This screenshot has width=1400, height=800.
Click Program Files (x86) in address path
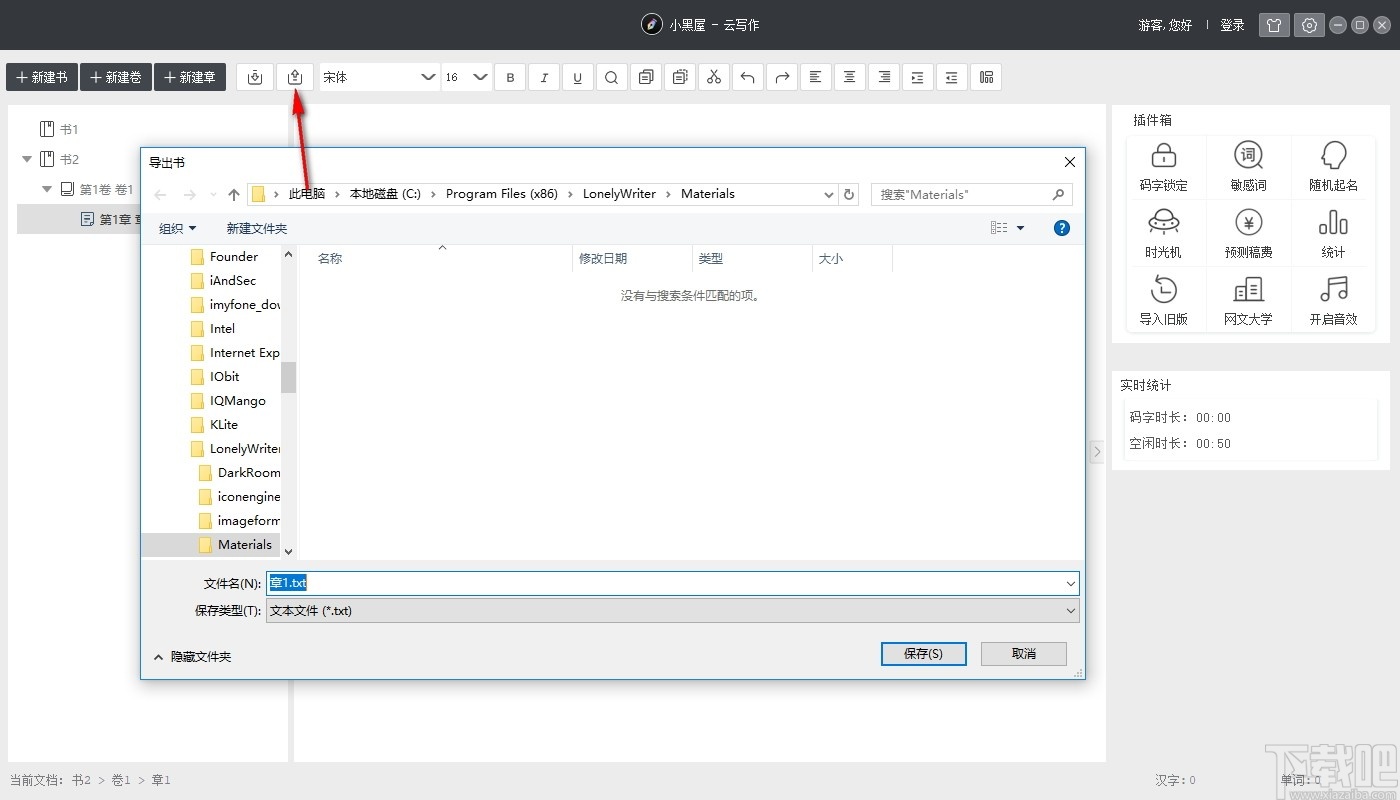click(502, 194)
